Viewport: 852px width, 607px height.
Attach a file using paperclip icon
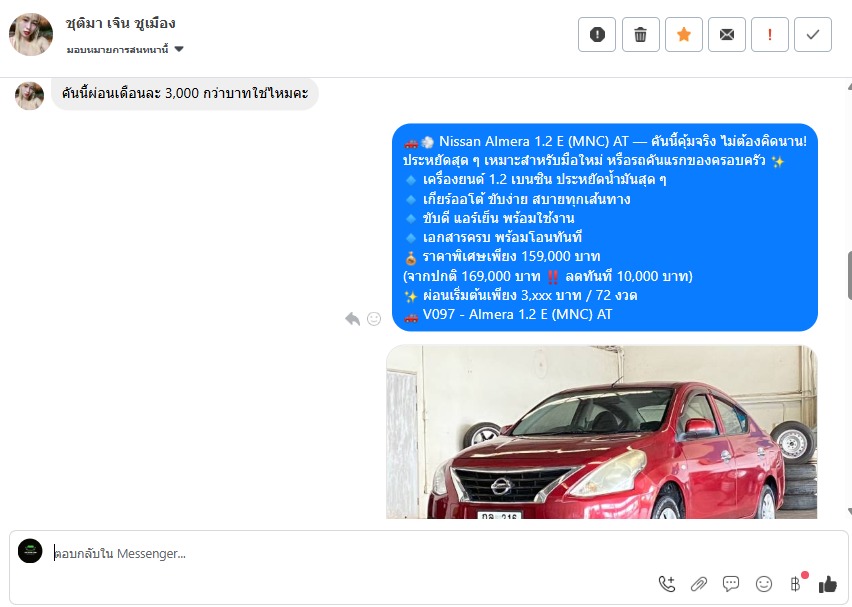coord(699,584)
